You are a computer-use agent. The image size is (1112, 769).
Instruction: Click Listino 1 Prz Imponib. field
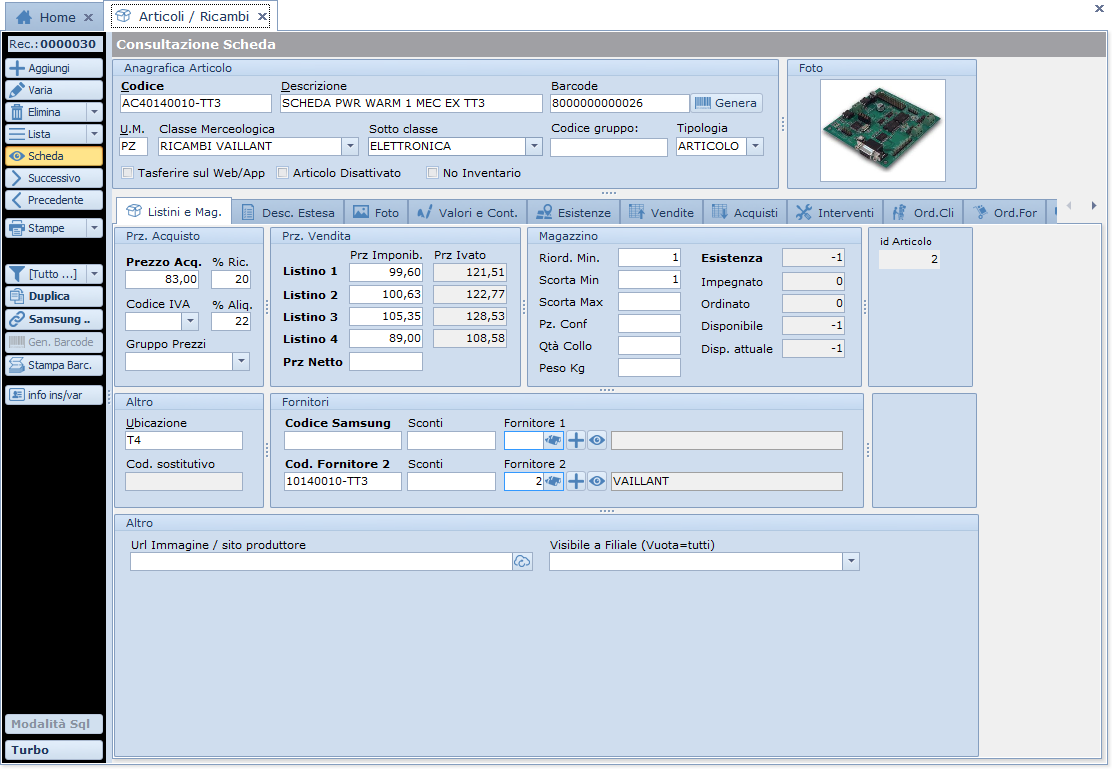(x=386, y=272)
